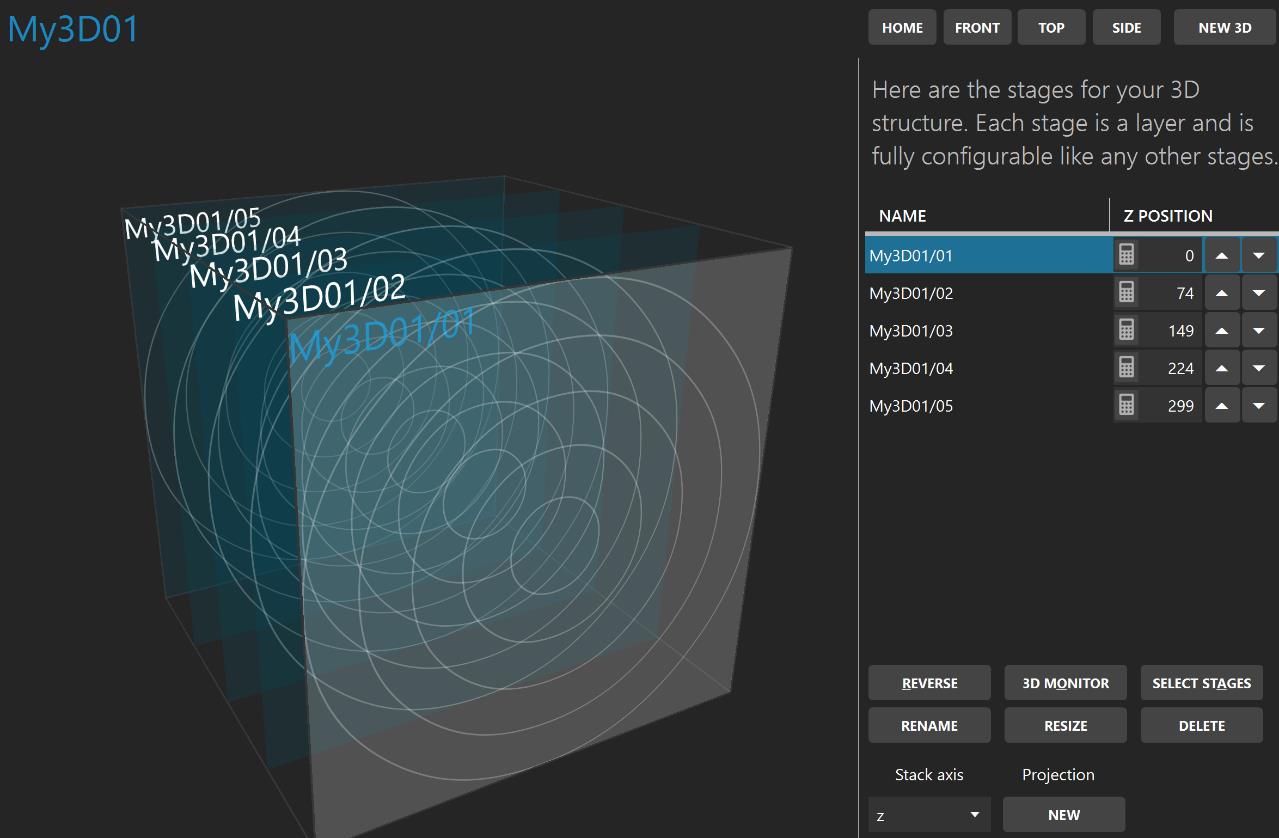This screenshot has width=1279, height=838.
Task: Increase Z position of My3D01/04
Action: (1222, 368)
